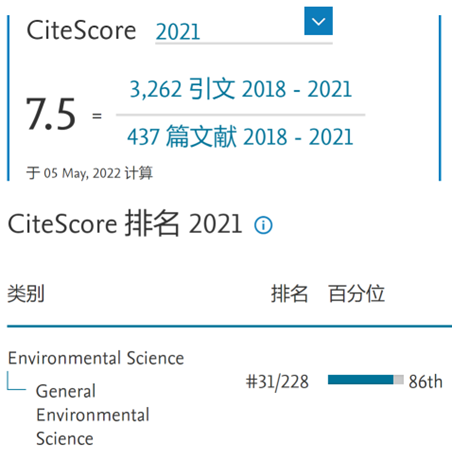Viewport: 452px width, 462px height.
Task: Open the 3,262 引文 2018 - 2021 link
Action: click(241, 89)
